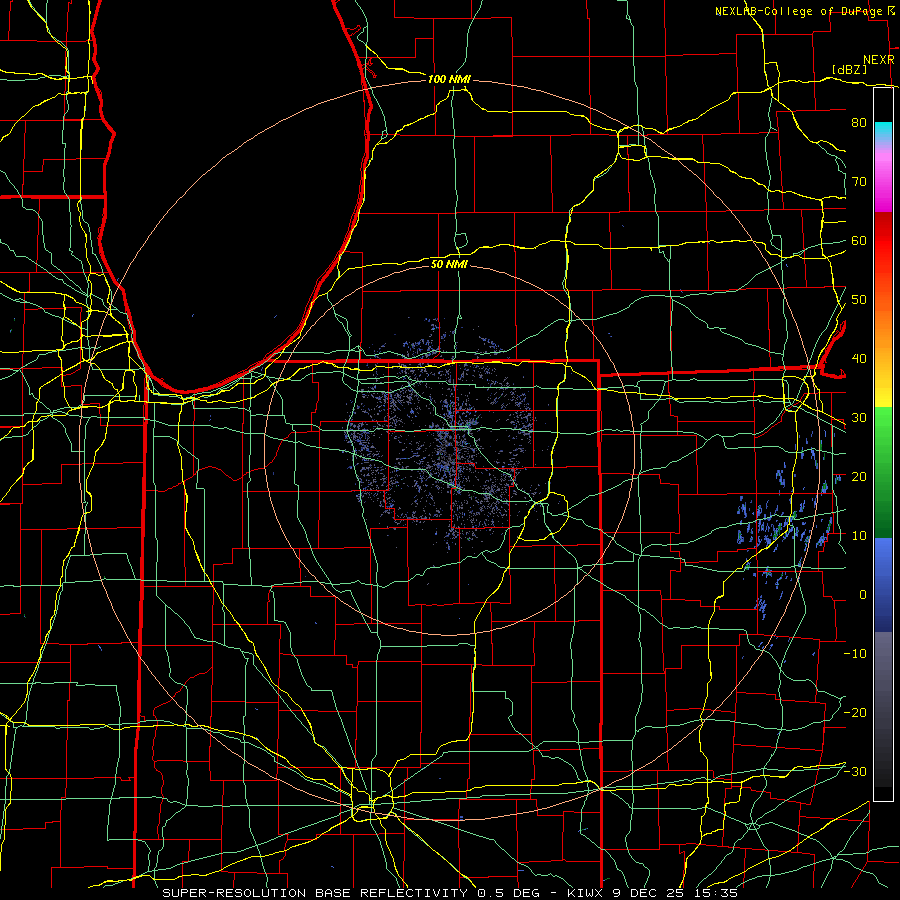The height and width of the screenshot is (900, 900).
Task: Click the 60 dBZ scale value
Action: [859, 240]
